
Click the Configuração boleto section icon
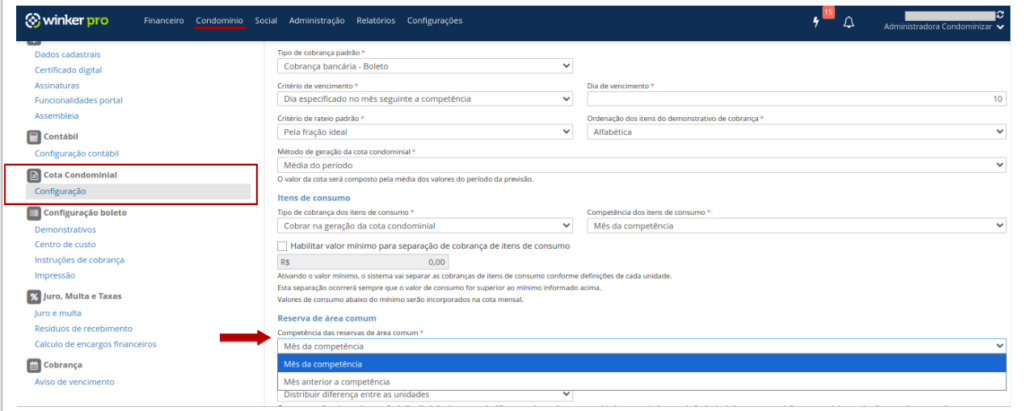pyautogui.click(x=33, y=213)
